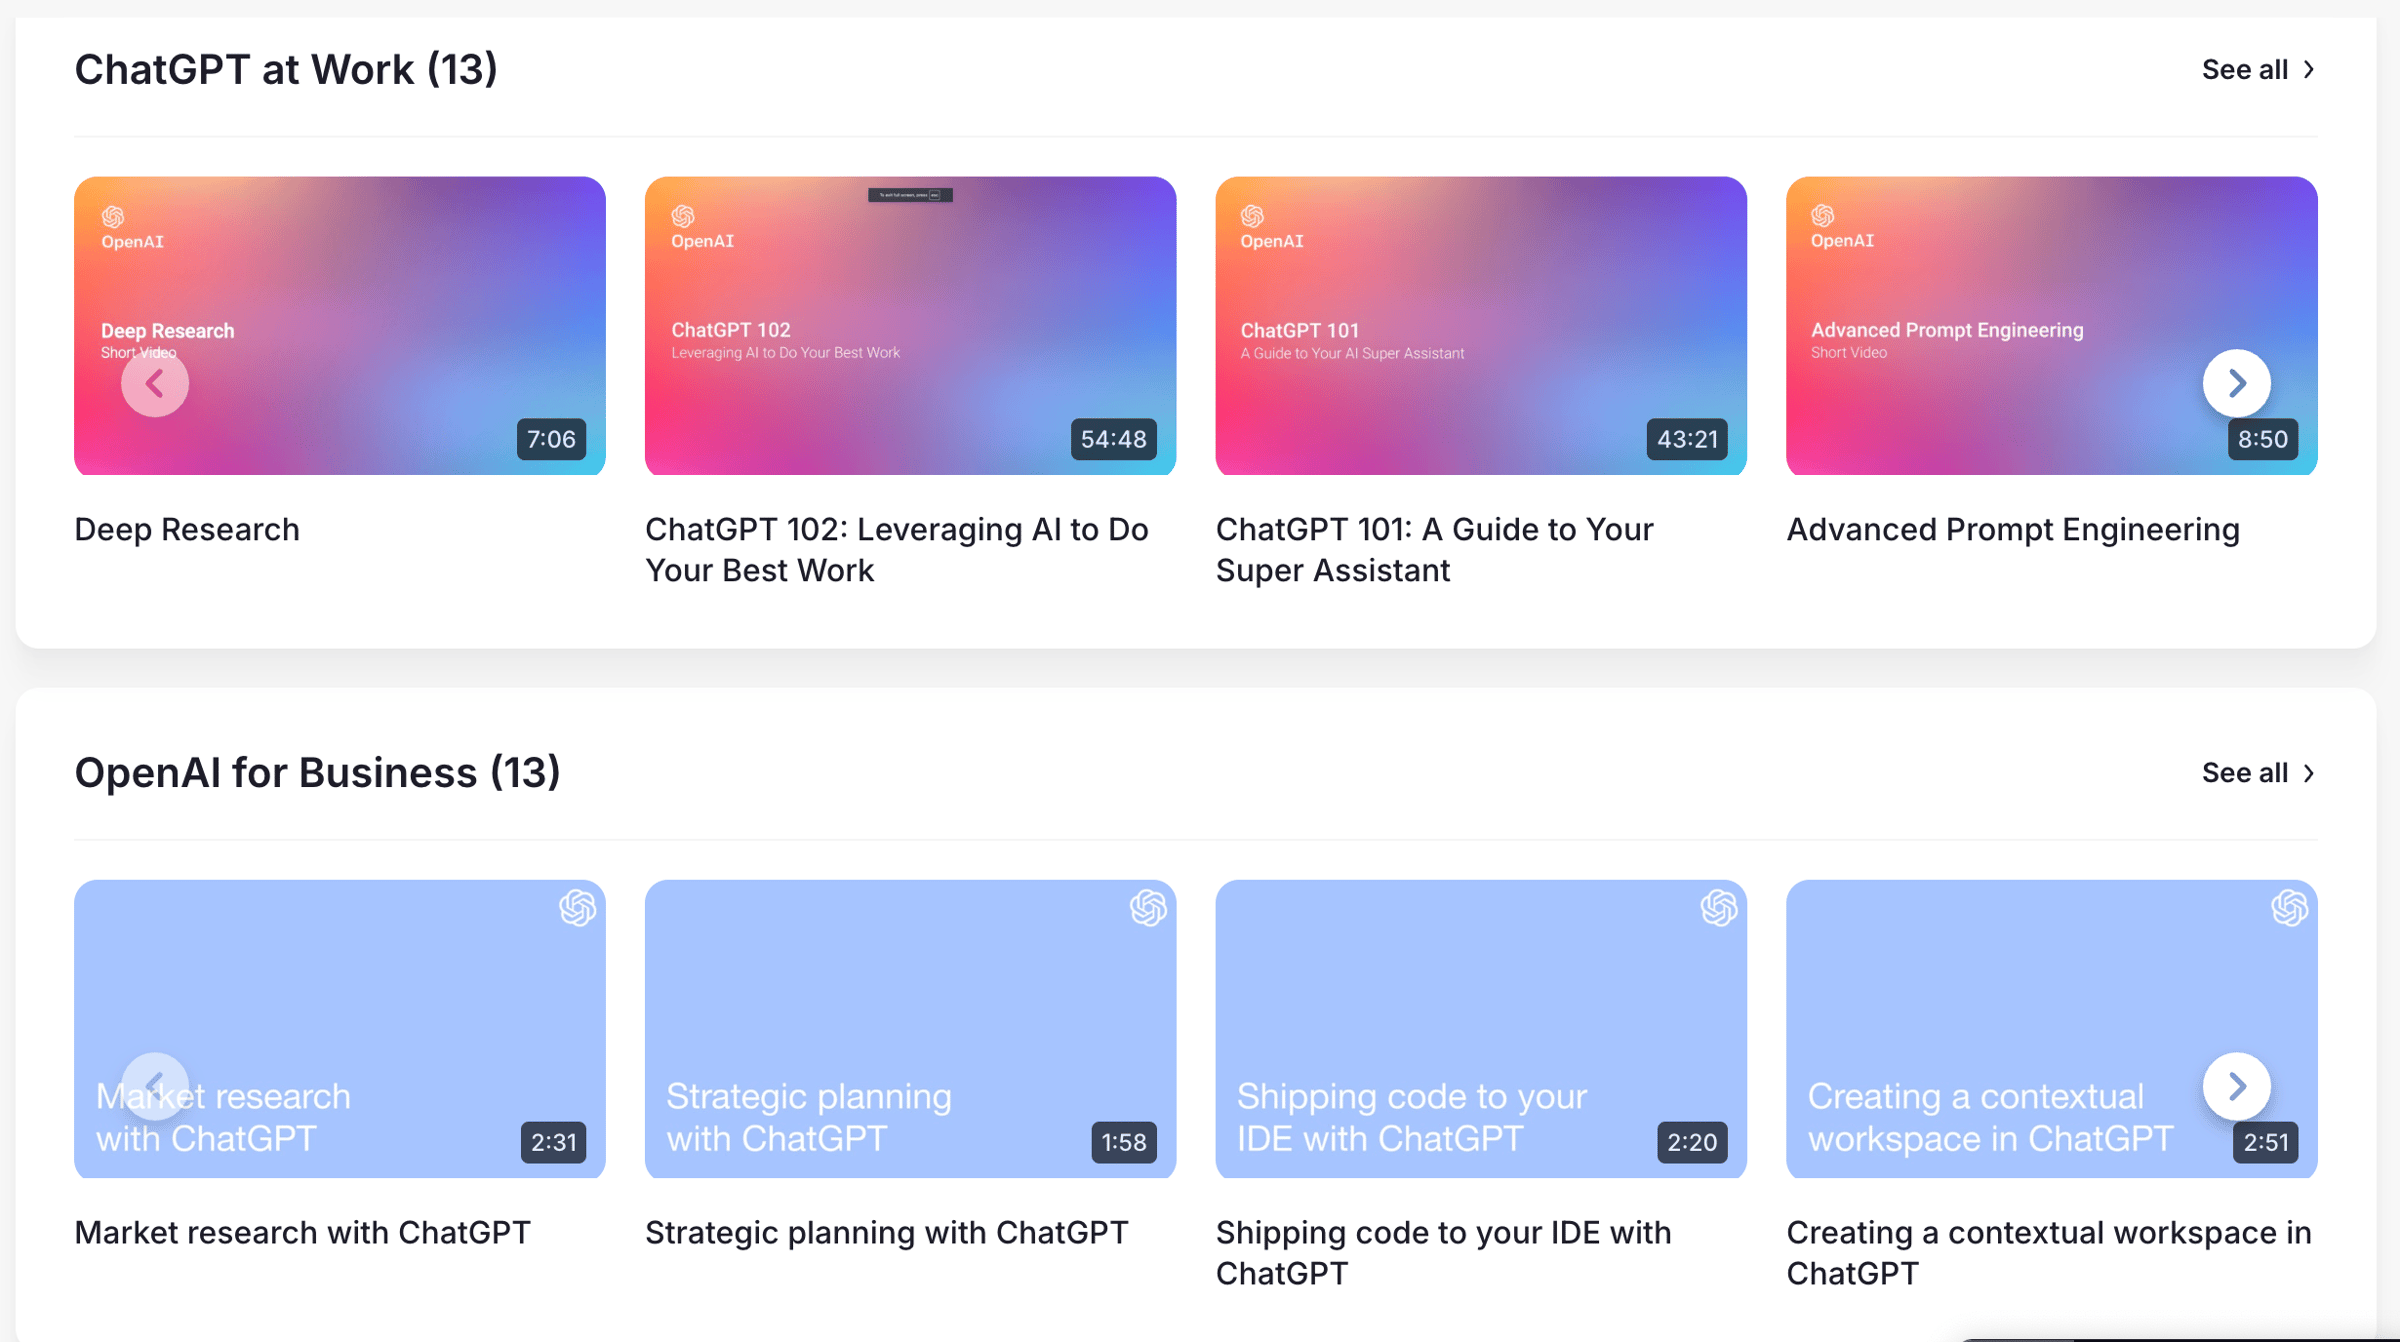The image size is (2400, 1342).
Task: Click OpenAI knot logo on contextual workspace card
Action: coord(2289,908)
